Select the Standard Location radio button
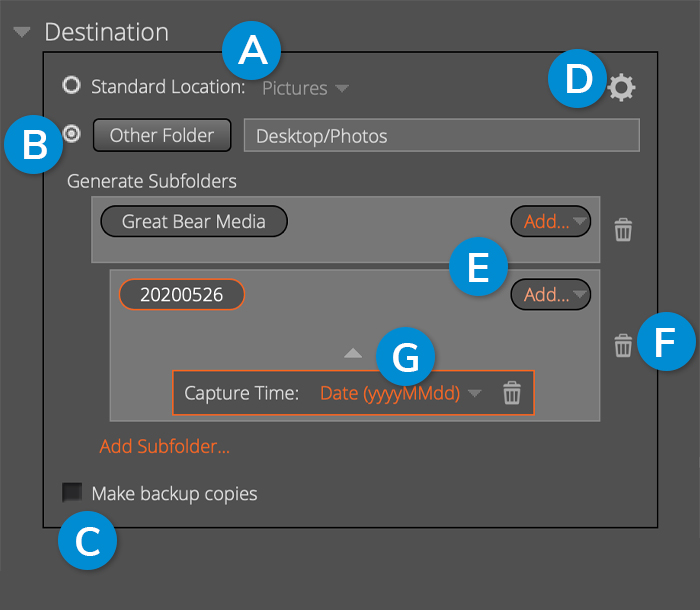This screenshot has height=610, width=700. [71, 85]
